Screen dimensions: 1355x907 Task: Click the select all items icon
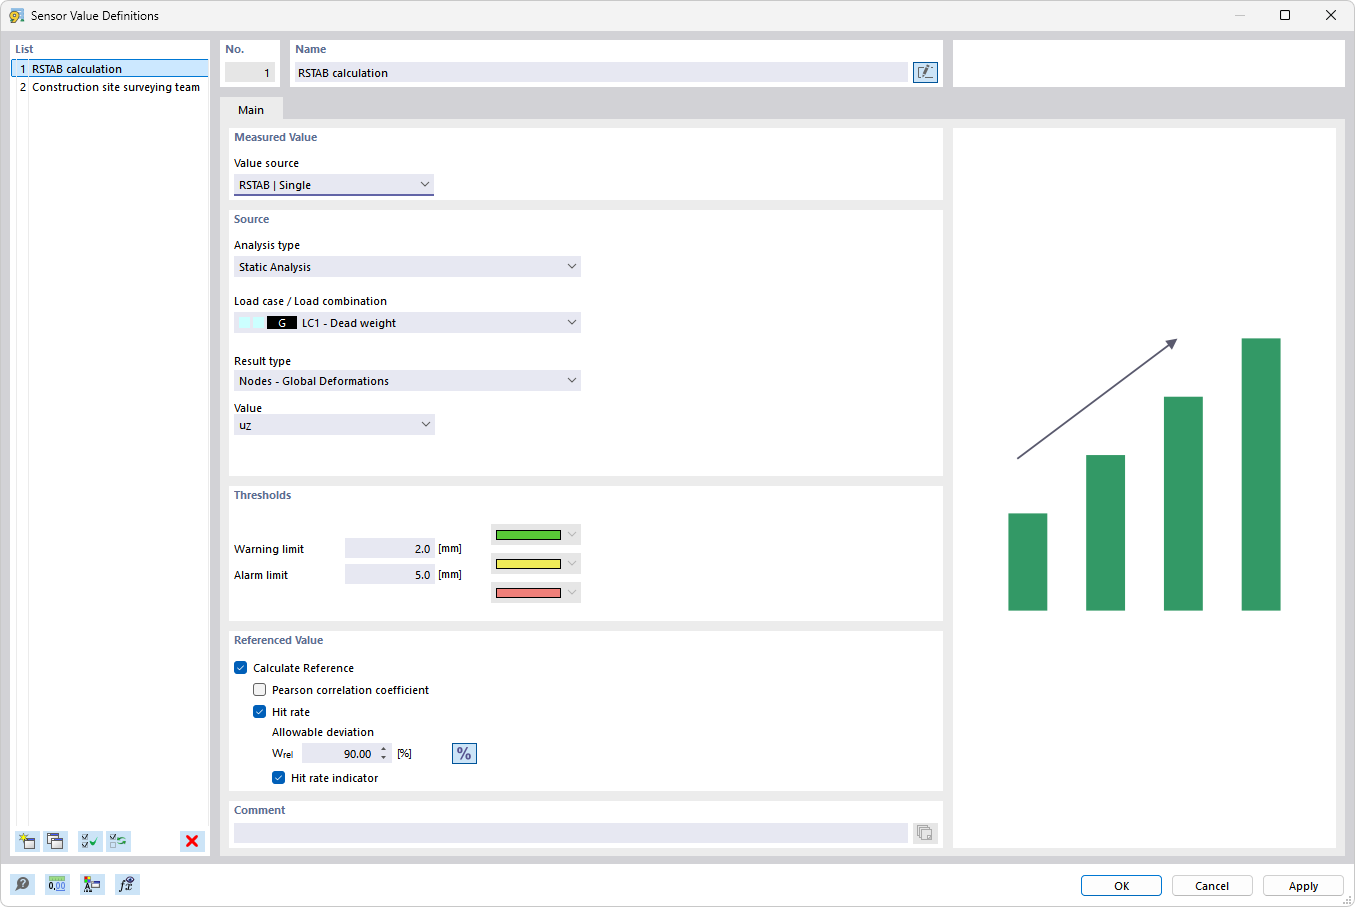(90, 841)
